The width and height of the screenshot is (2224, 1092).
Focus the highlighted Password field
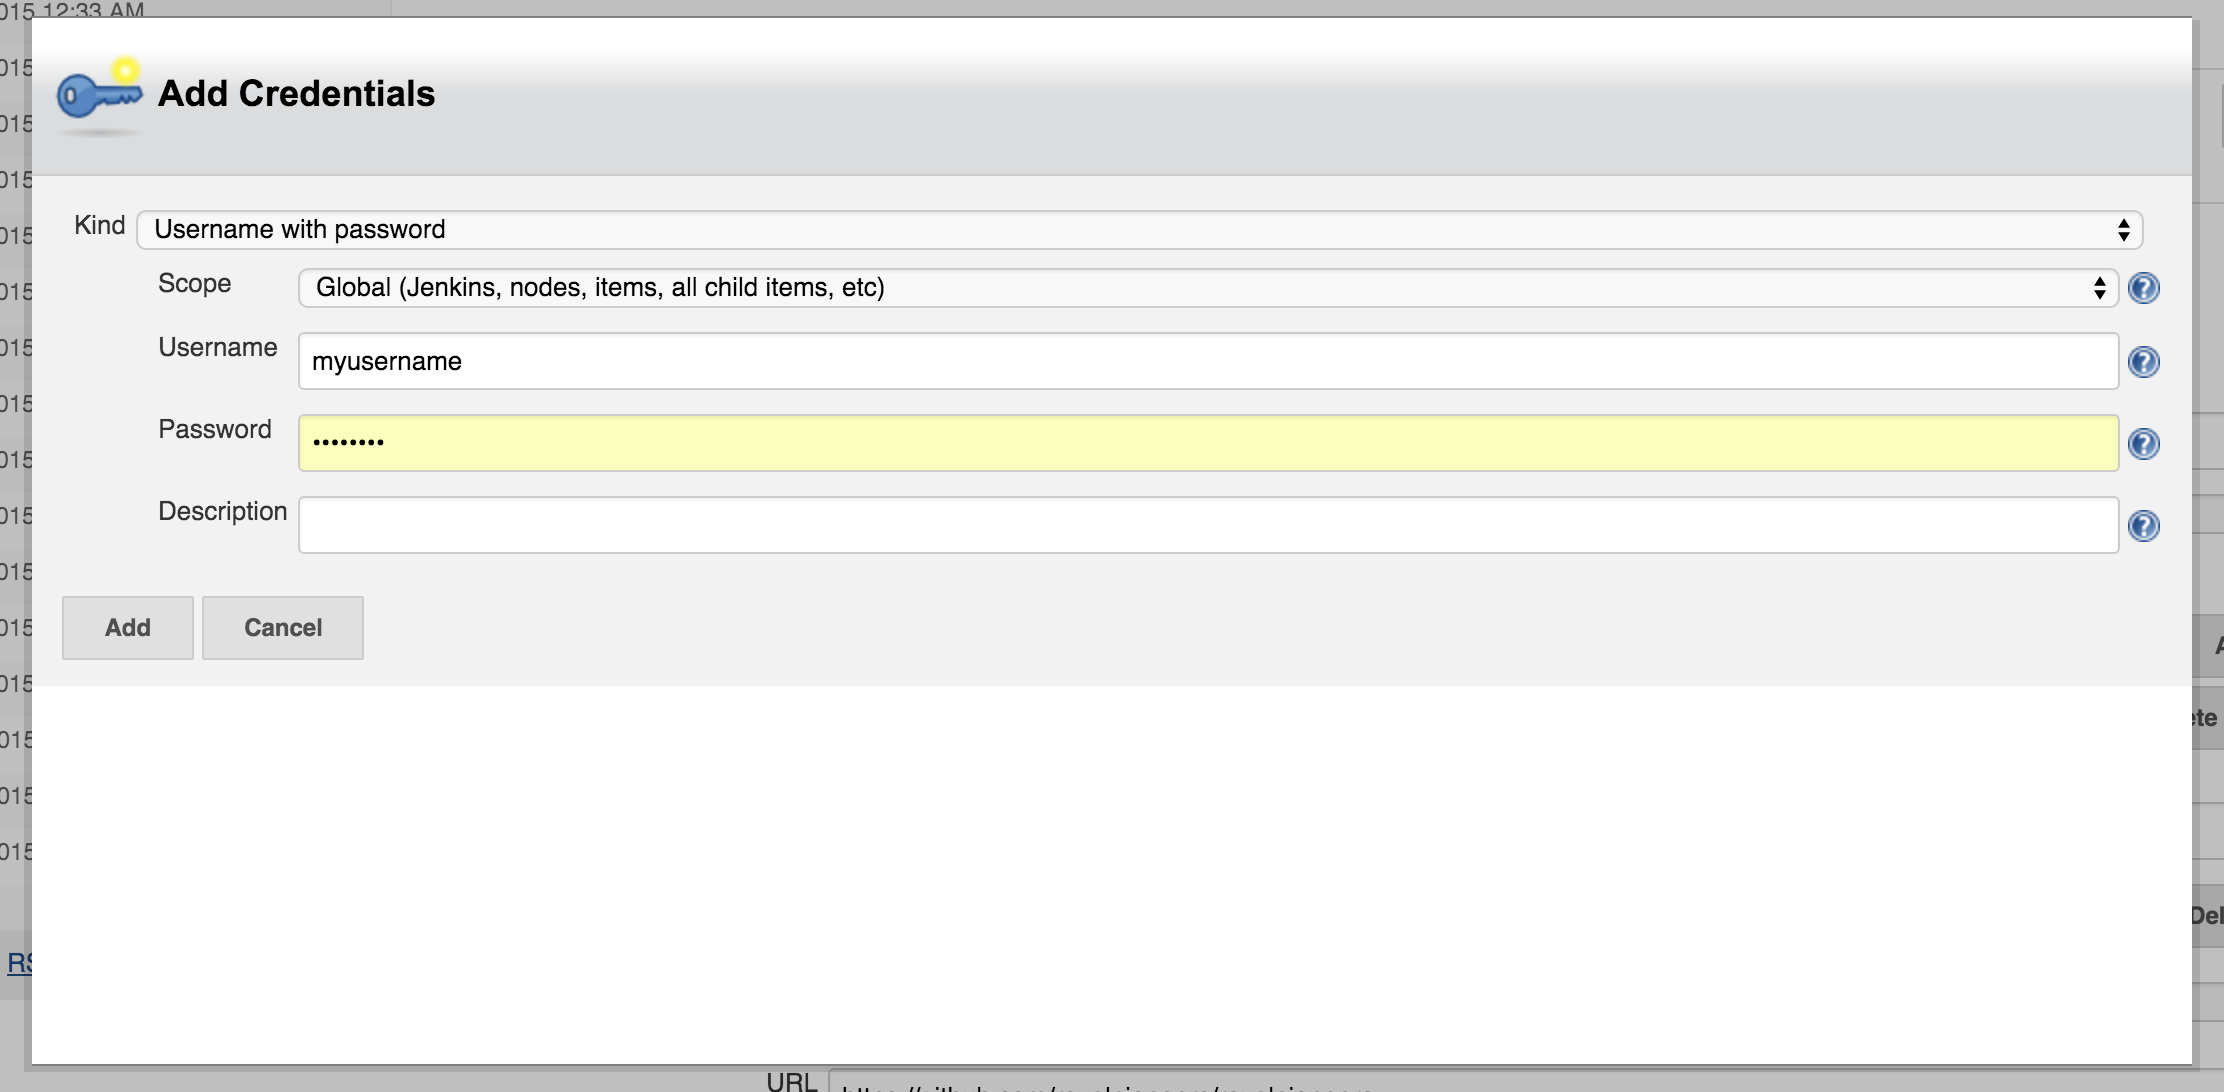[1207, 444]
